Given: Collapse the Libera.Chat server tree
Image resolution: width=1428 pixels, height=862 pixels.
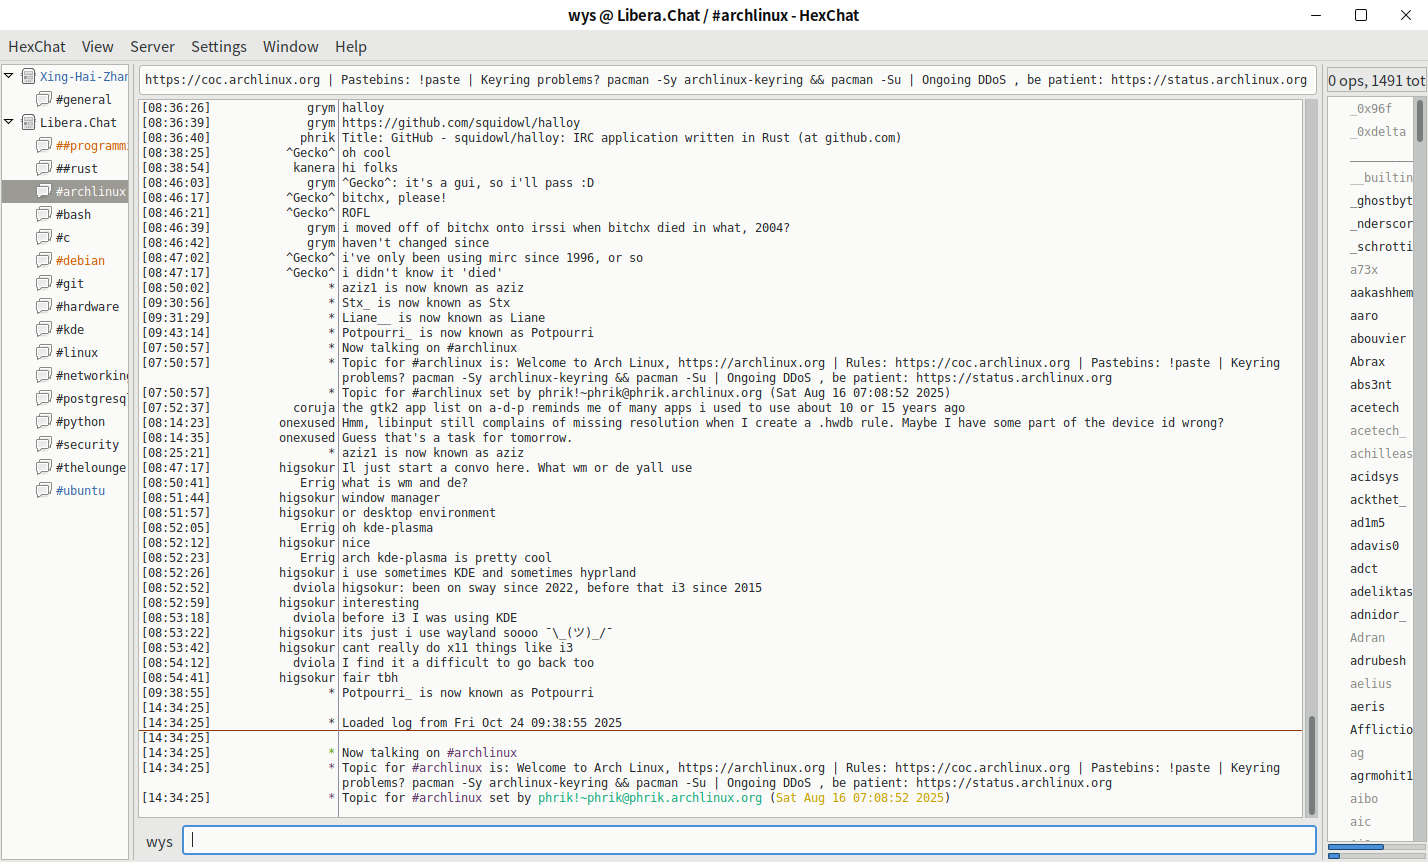Looking at the screenshot, I should (x=10, y=122).
